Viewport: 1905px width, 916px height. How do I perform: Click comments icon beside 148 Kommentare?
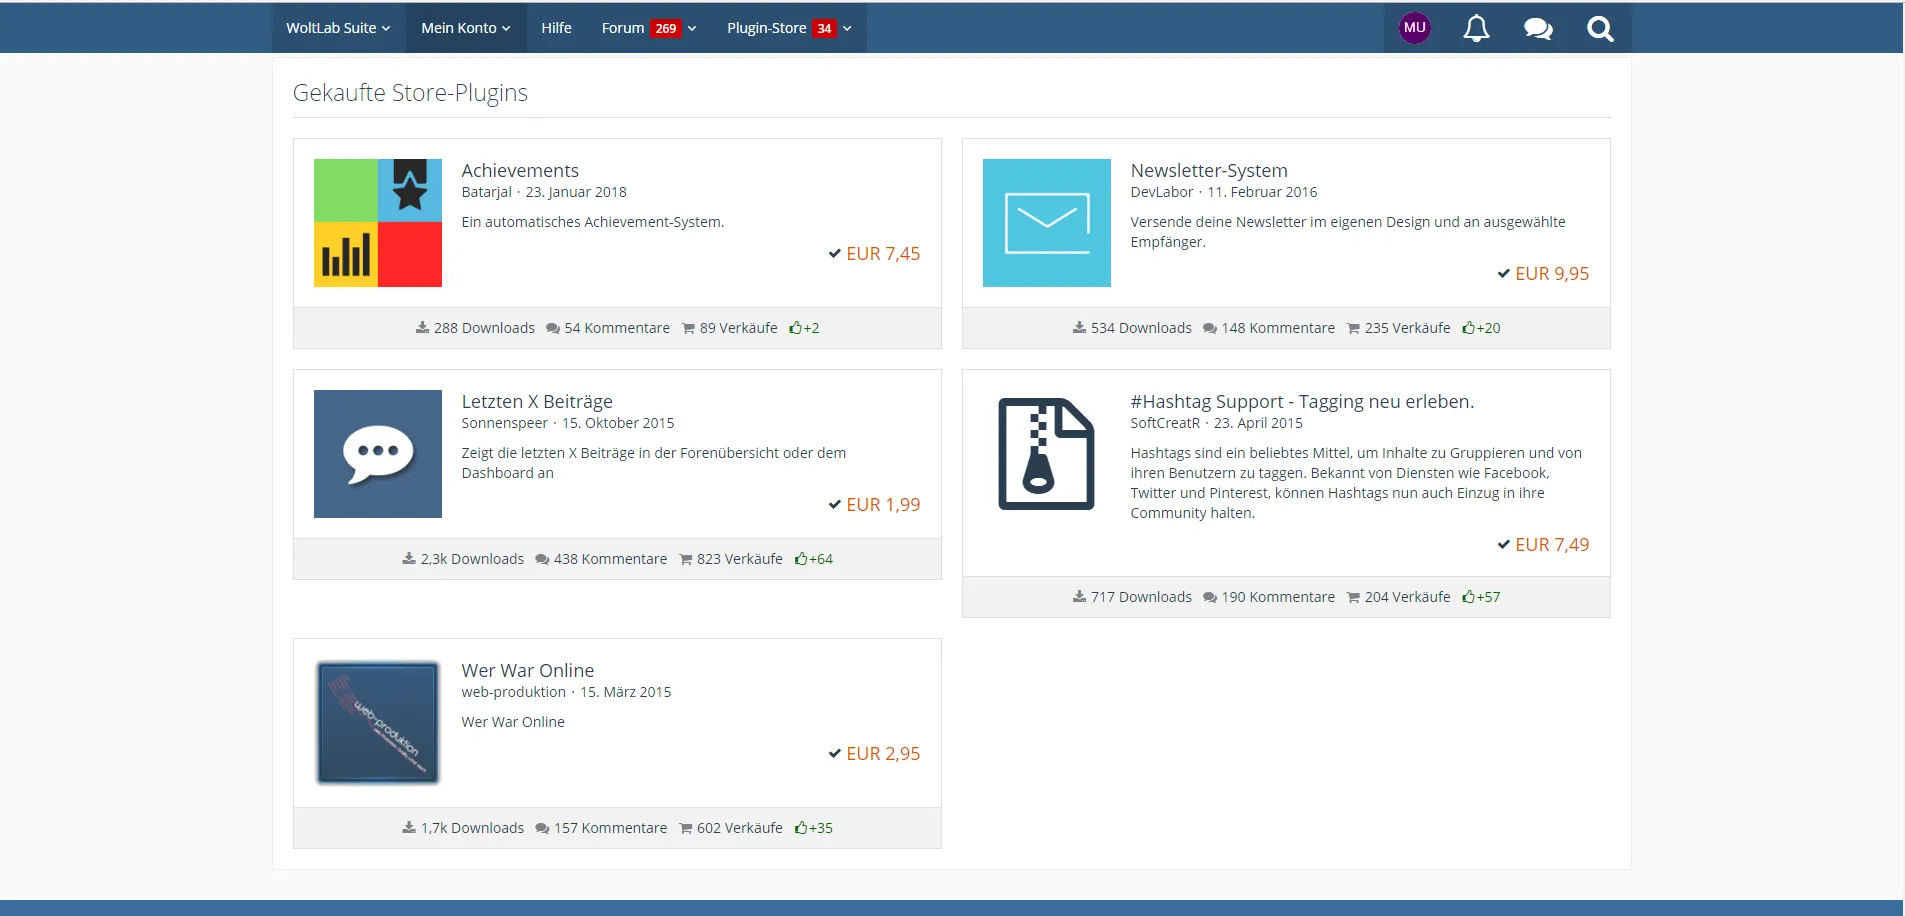pyautogui.click(x=1210, y=328)
